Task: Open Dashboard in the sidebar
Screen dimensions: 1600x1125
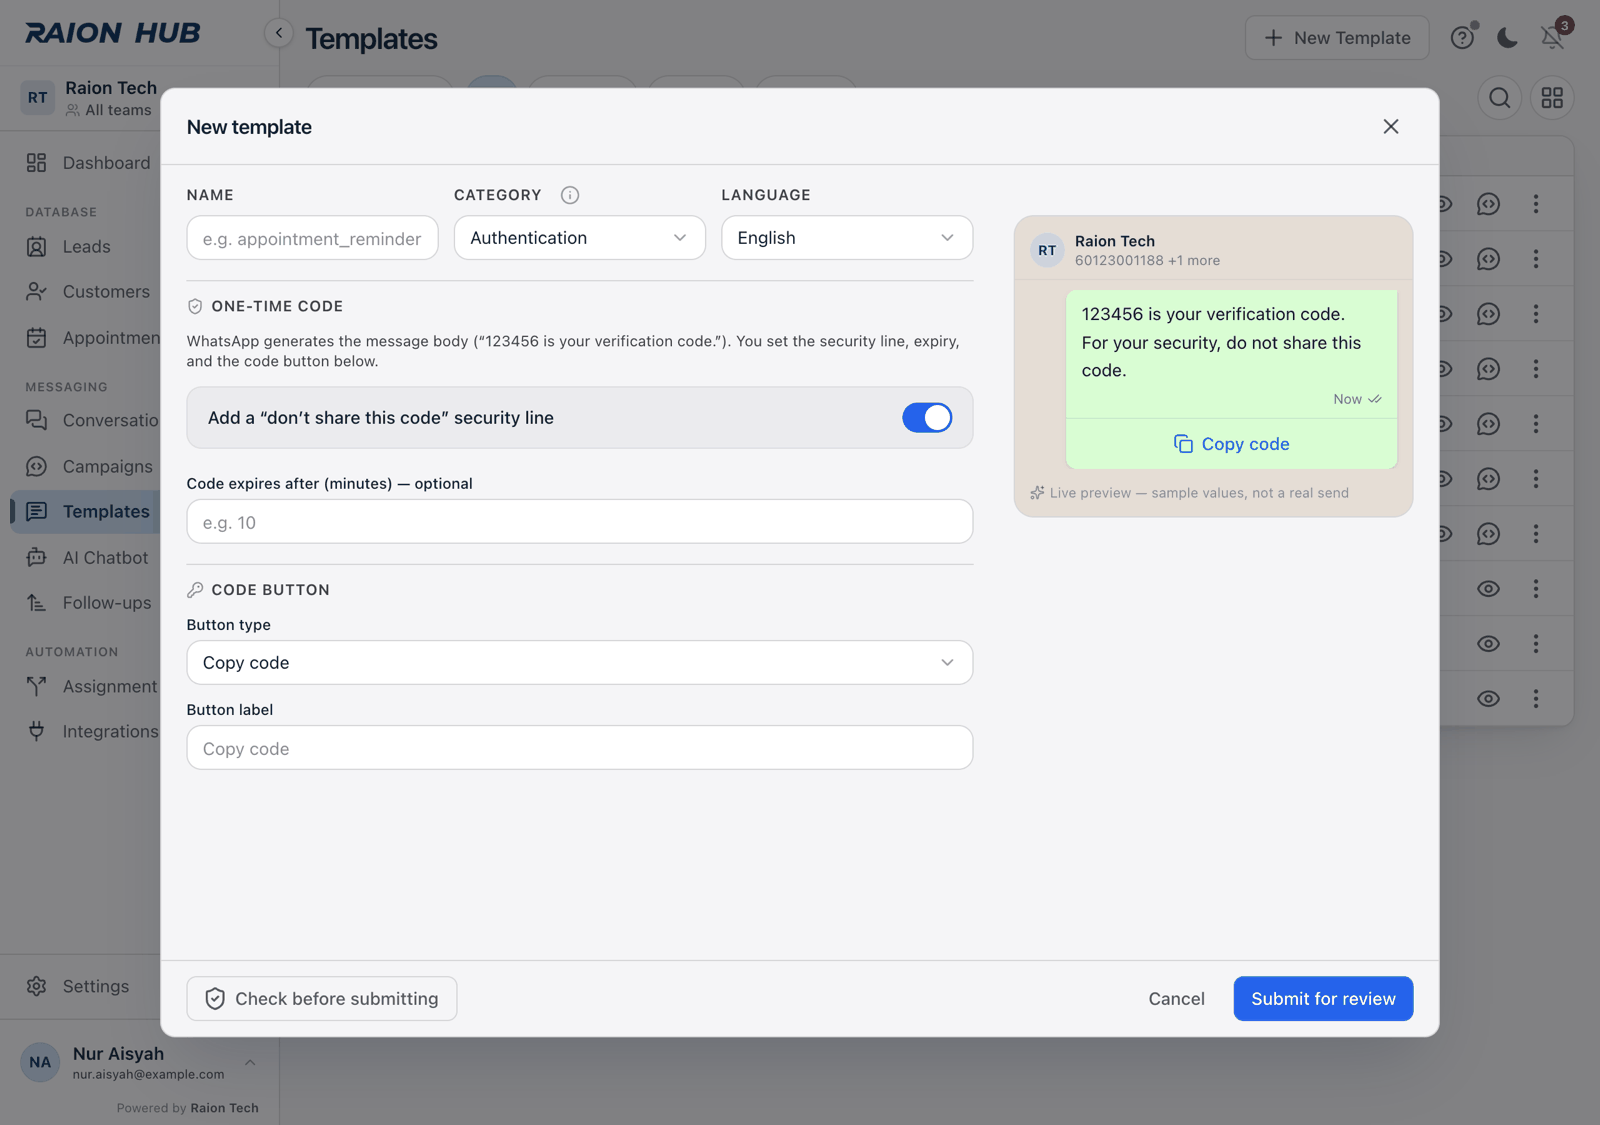Action: click(89, 163)
